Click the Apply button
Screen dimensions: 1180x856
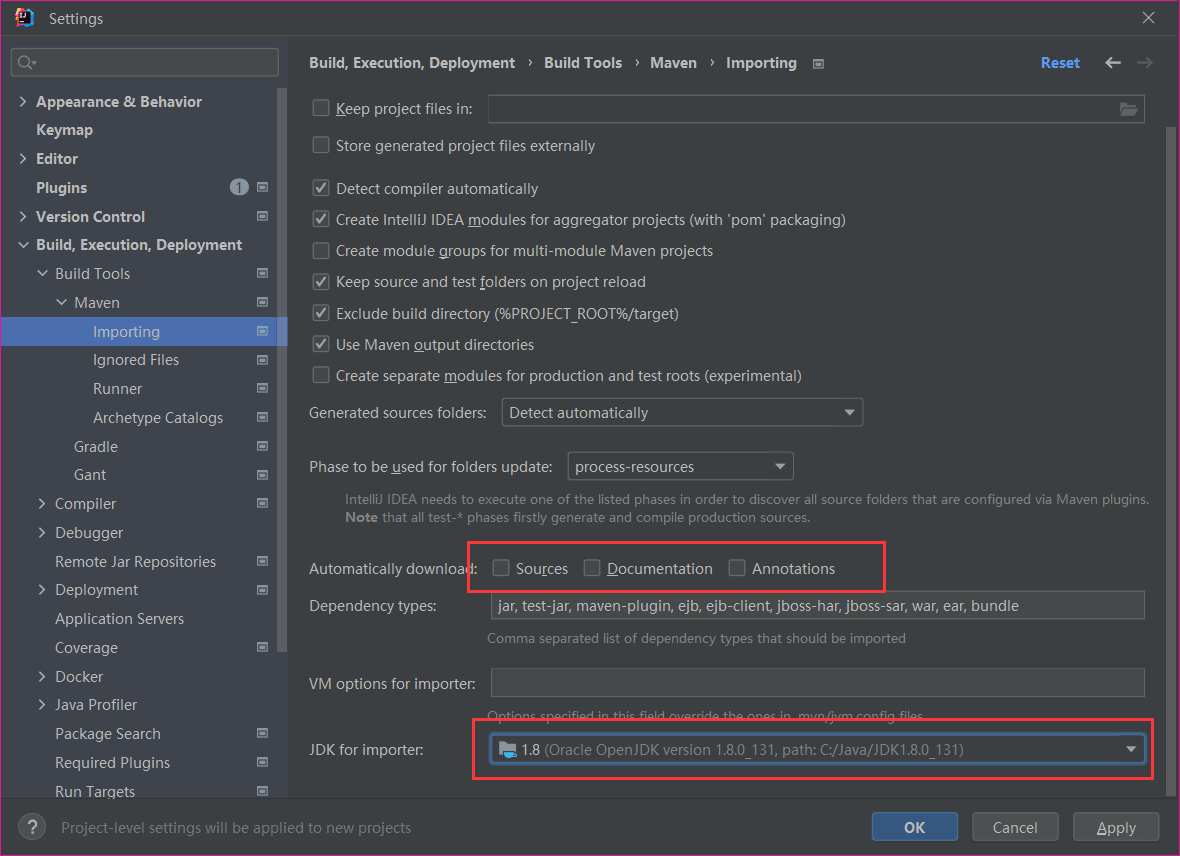(x=1116, y=827)
